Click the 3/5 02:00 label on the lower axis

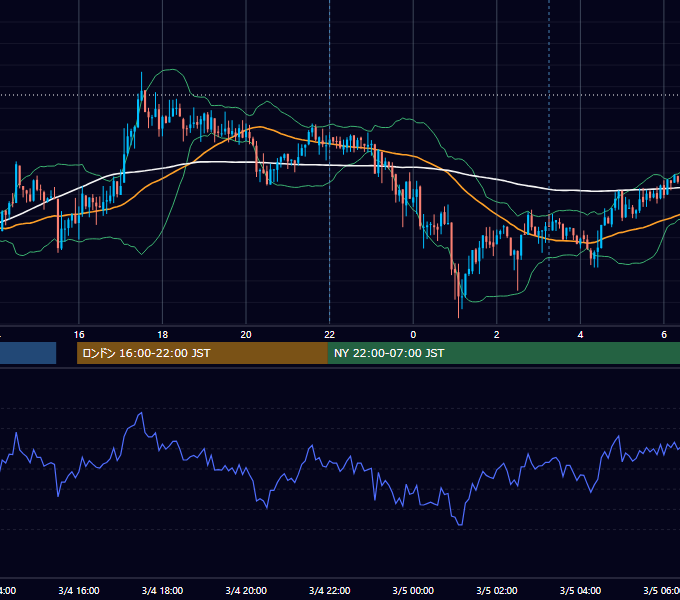(x=497, y=590)
